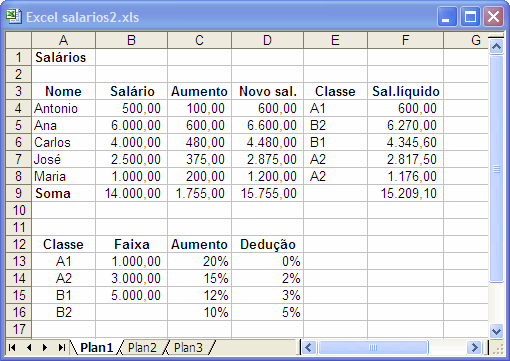Click the vertical scrollbar thumb
The image size is (510, 361).
click(496, 169)
